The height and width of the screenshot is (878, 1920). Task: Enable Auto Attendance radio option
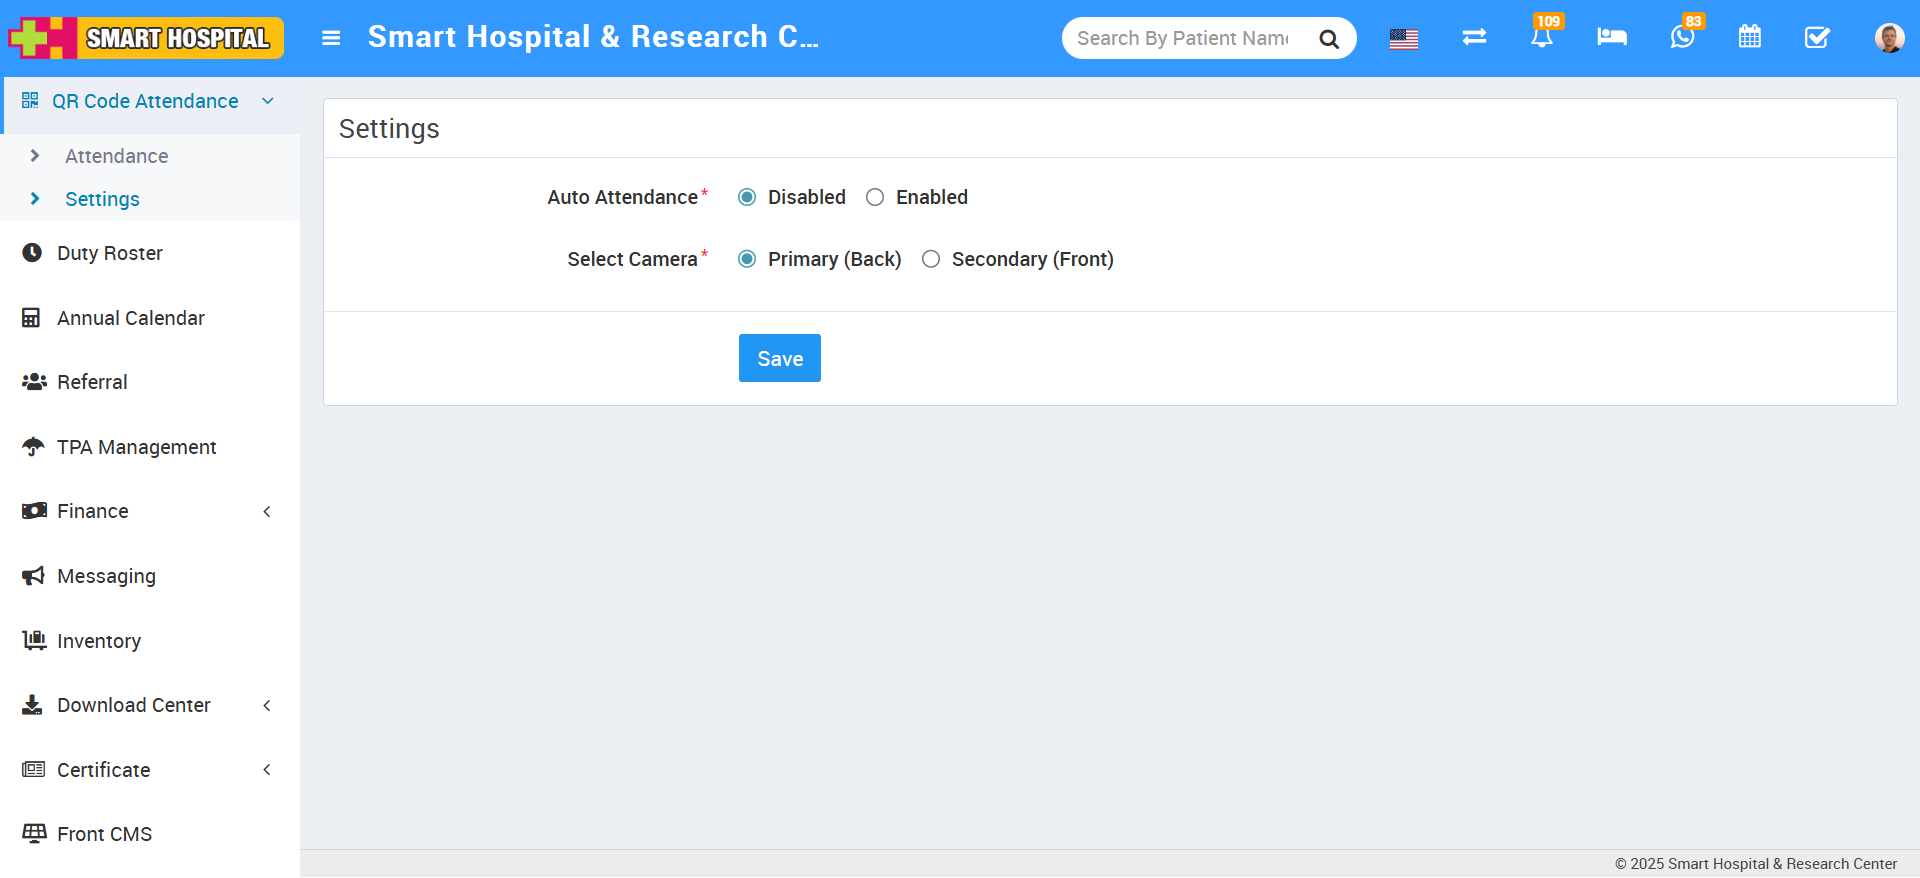875,197
